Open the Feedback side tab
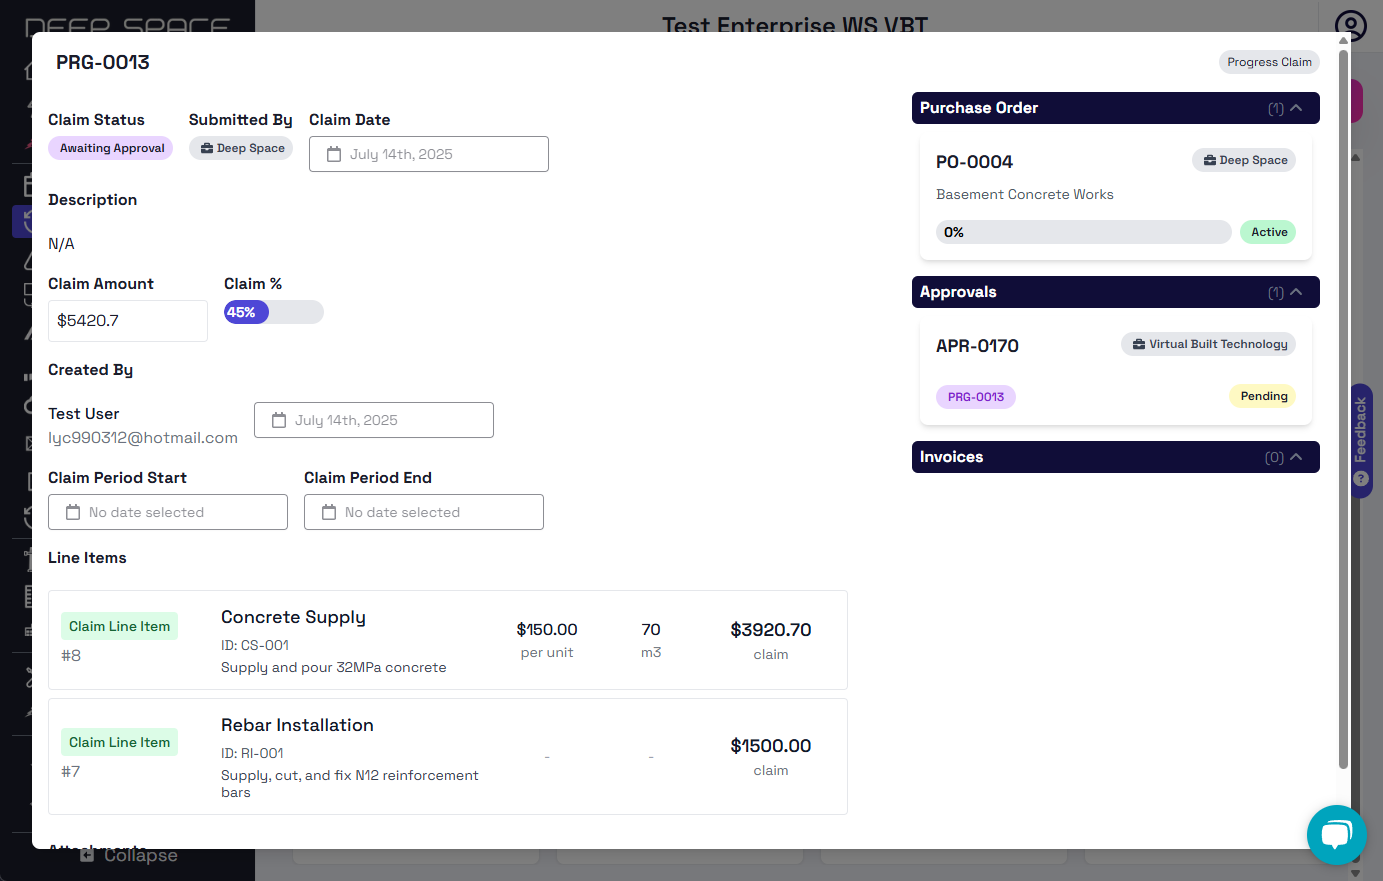This screenshot has width=1383, height=881. tap(1360, 440)
